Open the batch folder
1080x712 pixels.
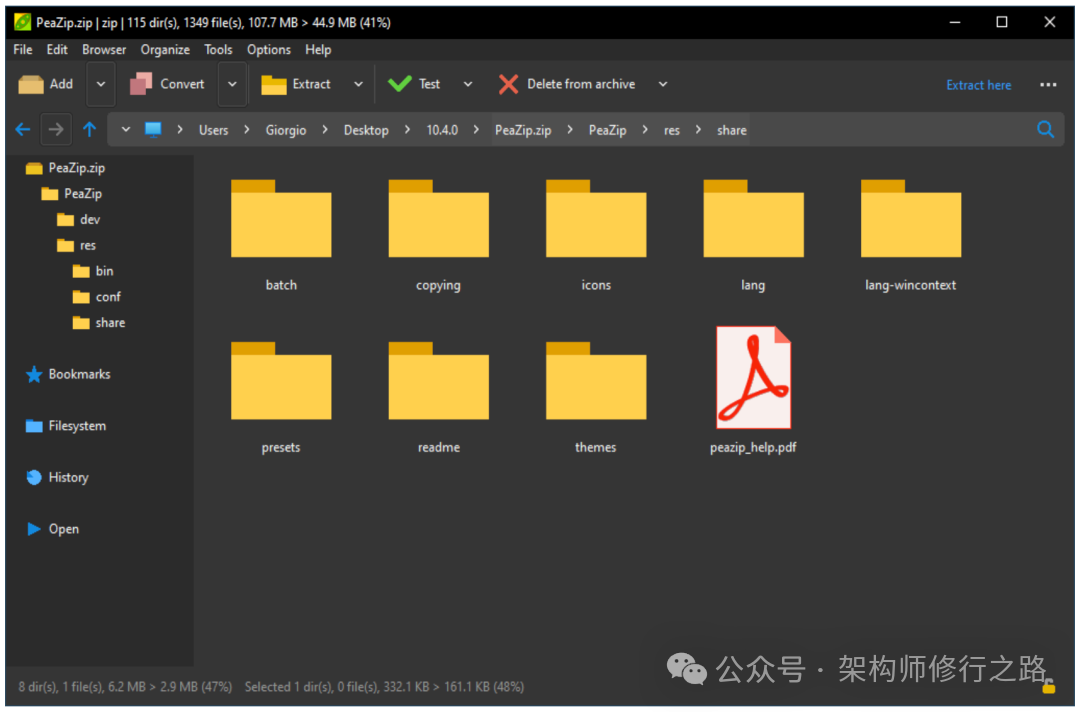pyautogui.click(x=281, y=234)
